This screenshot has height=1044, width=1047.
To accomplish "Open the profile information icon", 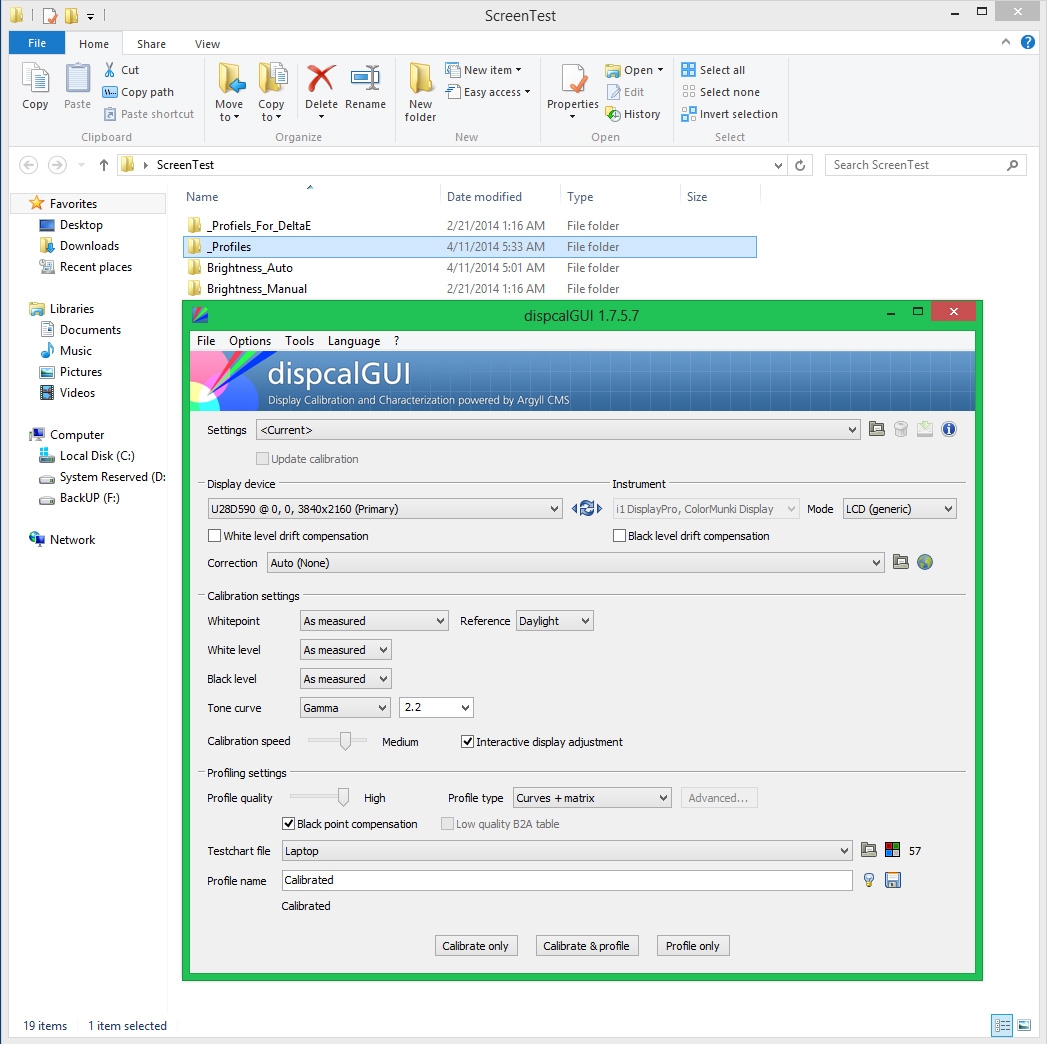I will [949, 429].
